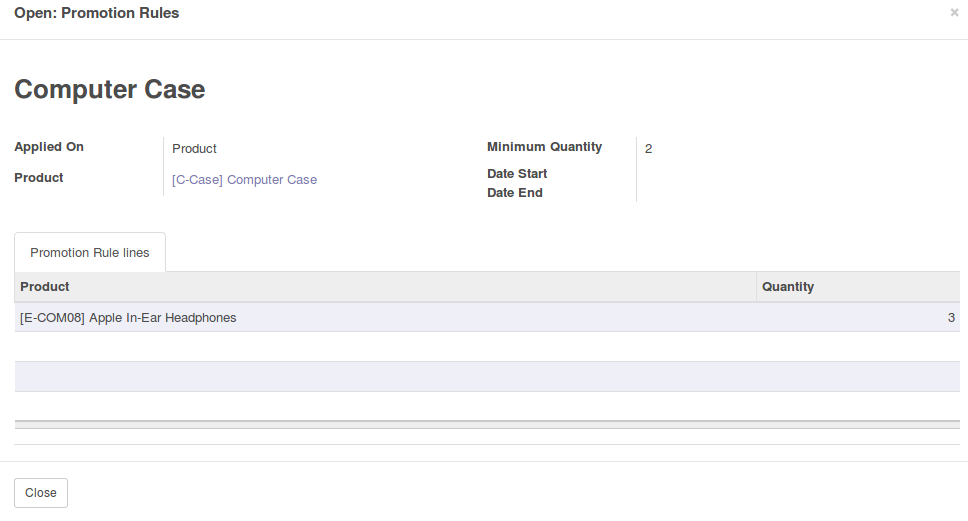Click the Close button at bottom

coord(41,493)
